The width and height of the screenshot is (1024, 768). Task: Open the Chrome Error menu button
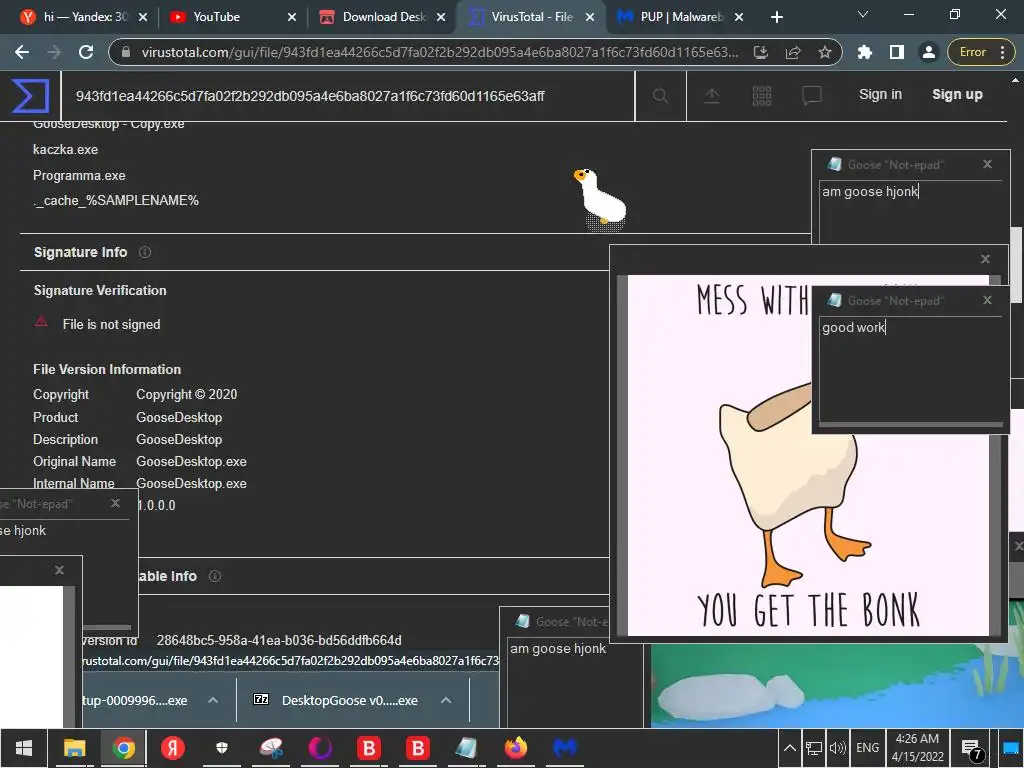click(979, 52)
